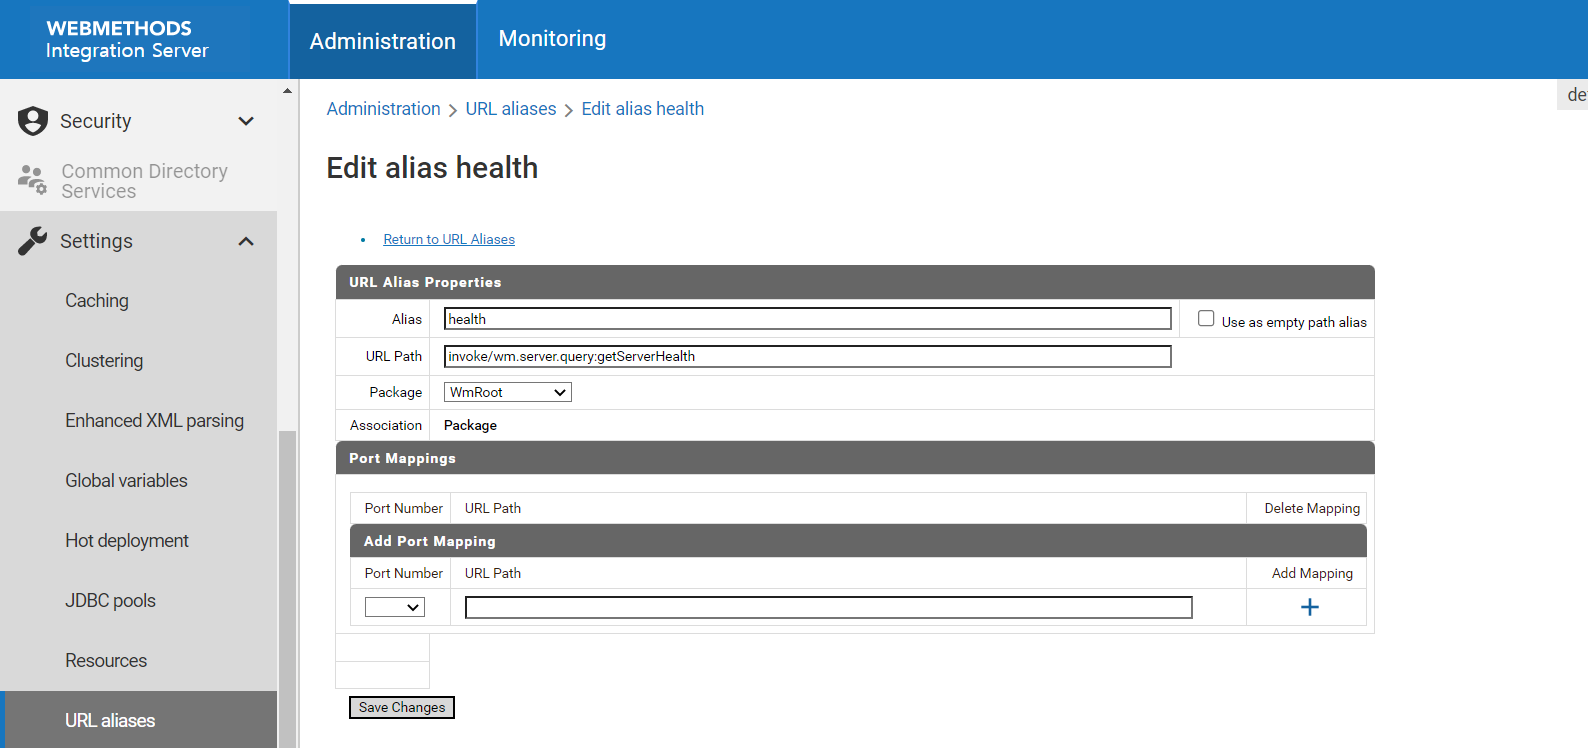Open JDBC pools settings

pyautogui.click(x=110, y=601)
